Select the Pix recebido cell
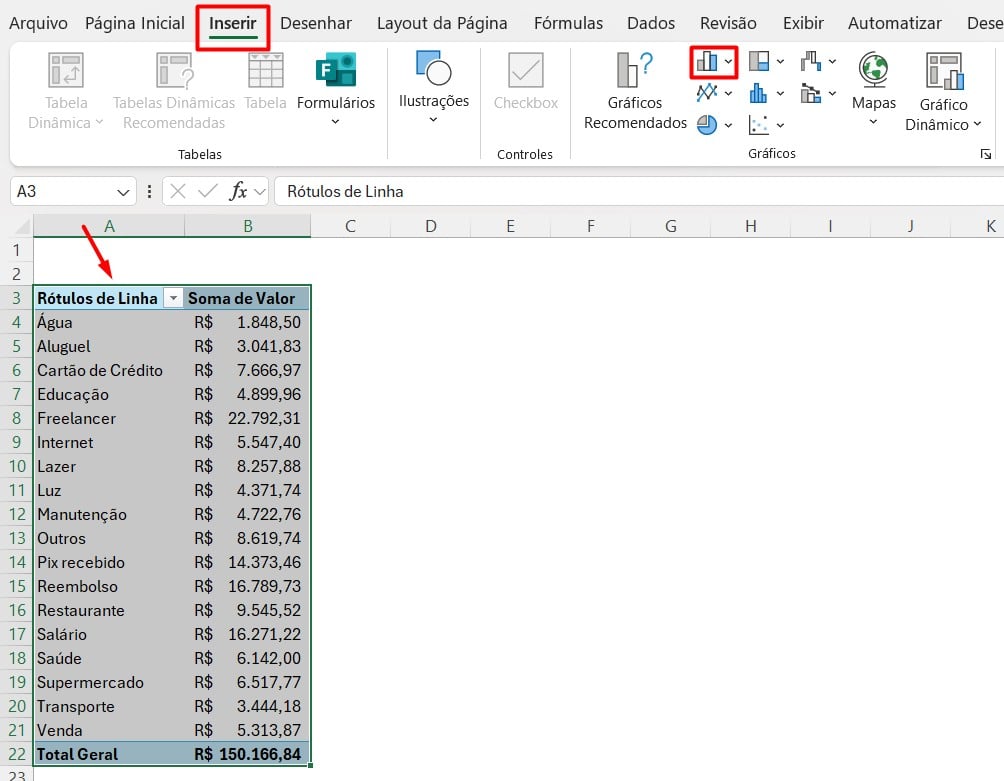This screenshot has height=781, width=1004. click(x=109, y=562)
